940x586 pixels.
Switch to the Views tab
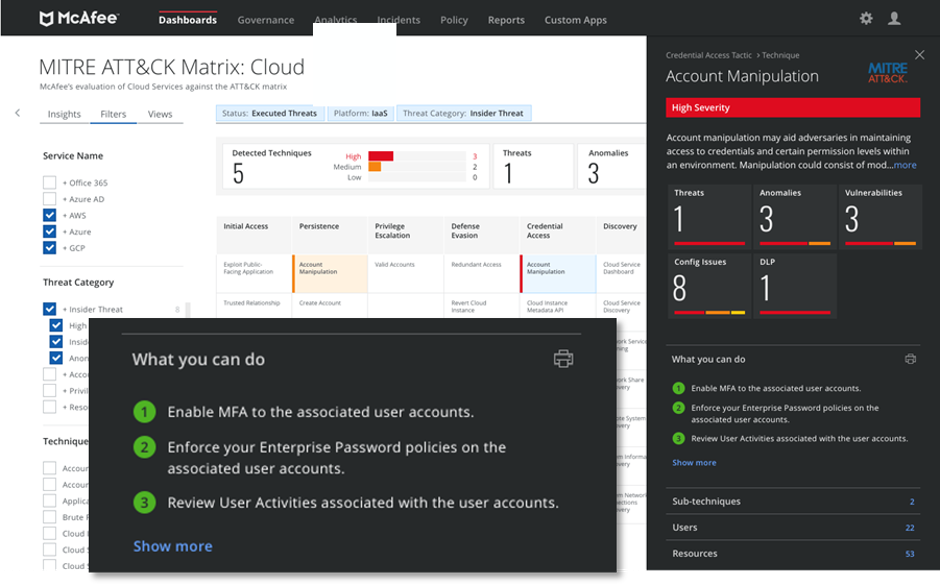[160, 114]
